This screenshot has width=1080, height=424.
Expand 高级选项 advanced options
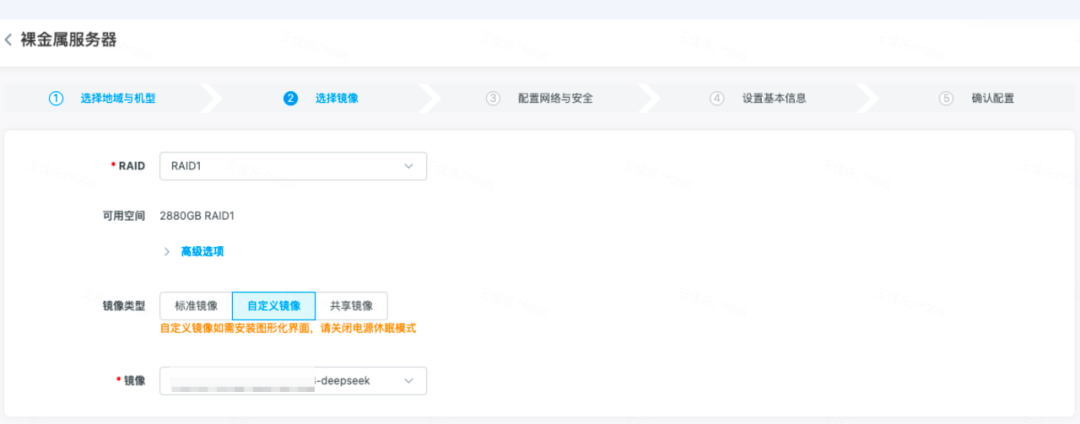point(201,251)
